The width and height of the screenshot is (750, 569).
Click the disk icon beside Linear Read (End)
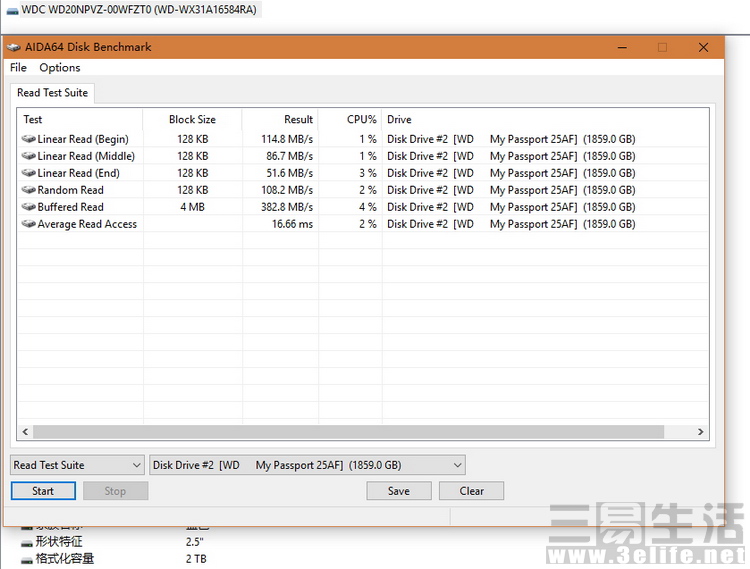tap(28, 173)
